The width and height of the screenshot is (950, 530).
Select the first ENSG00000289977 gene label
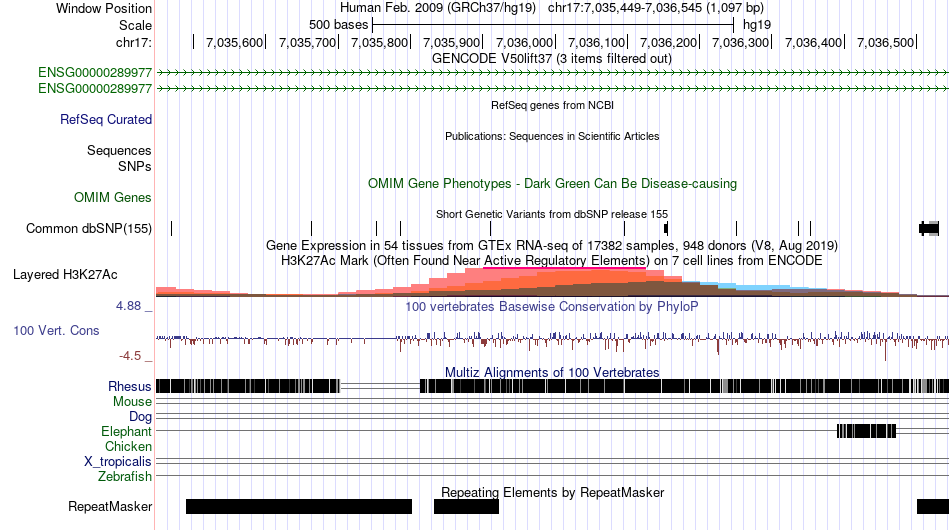pyautogui.click(x=95, y=73)
